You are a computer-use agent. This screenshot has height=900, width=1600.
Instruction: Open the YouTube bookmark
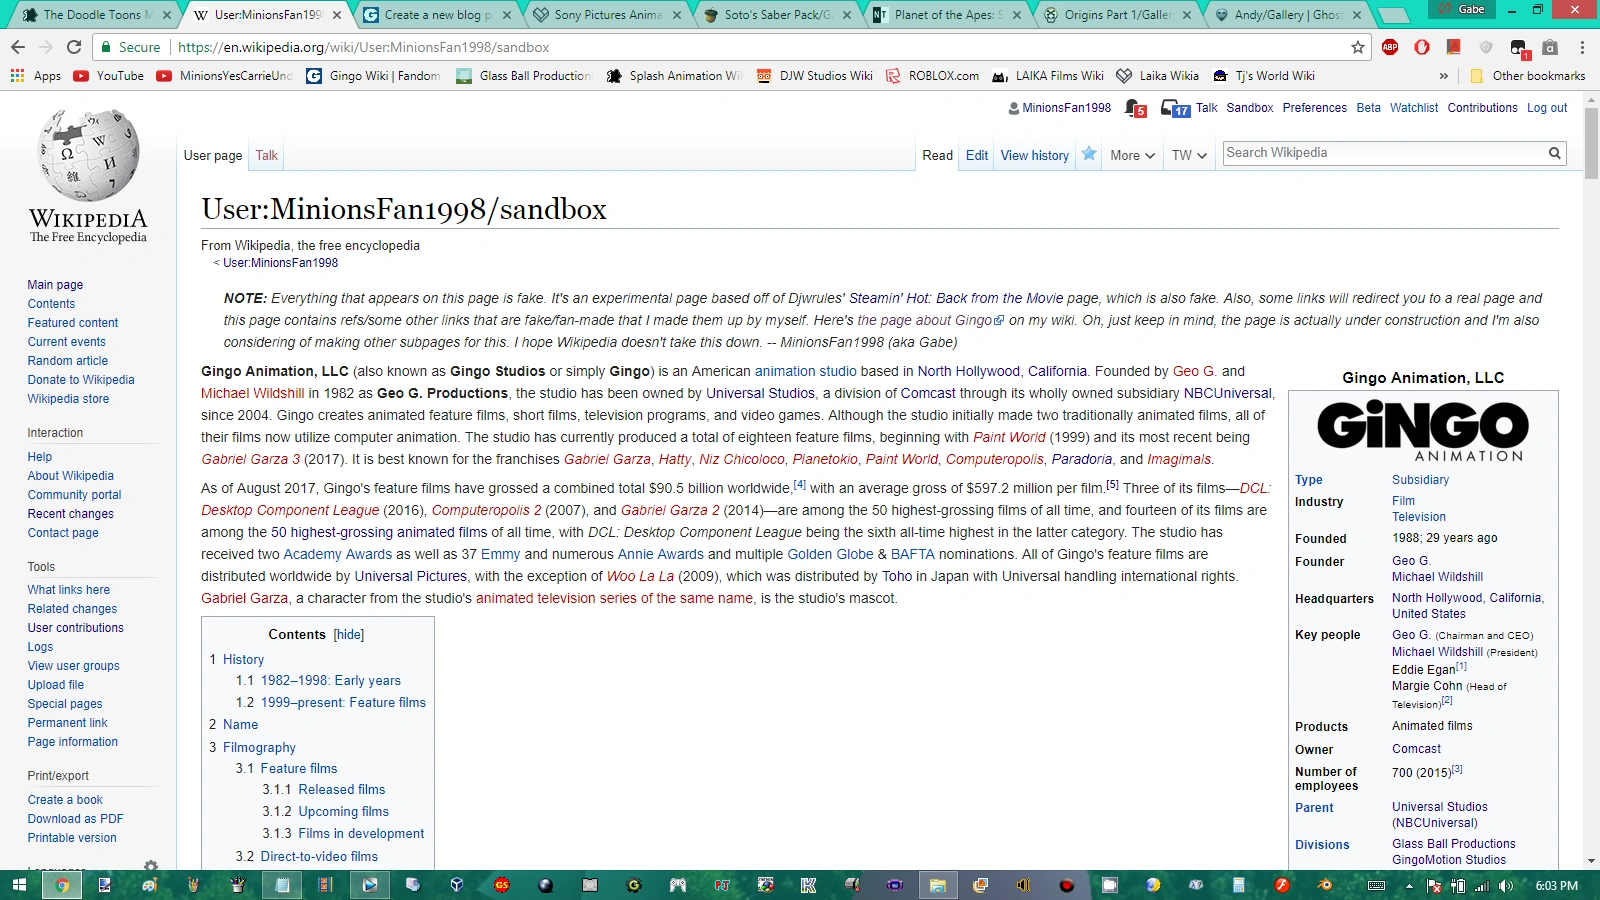(110, 76)
